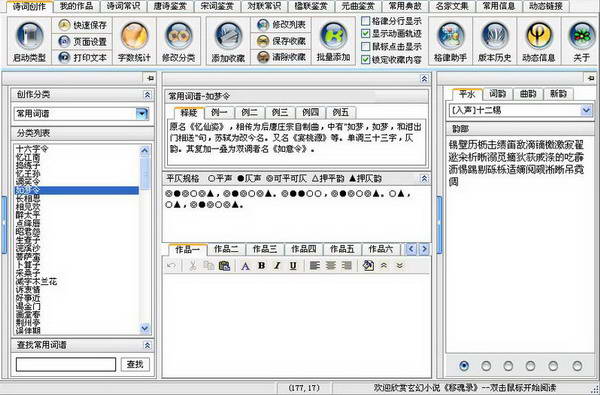Pin the right panel with pushpin
The width and height of the screenshot is (600, 395).
[591, 78]
